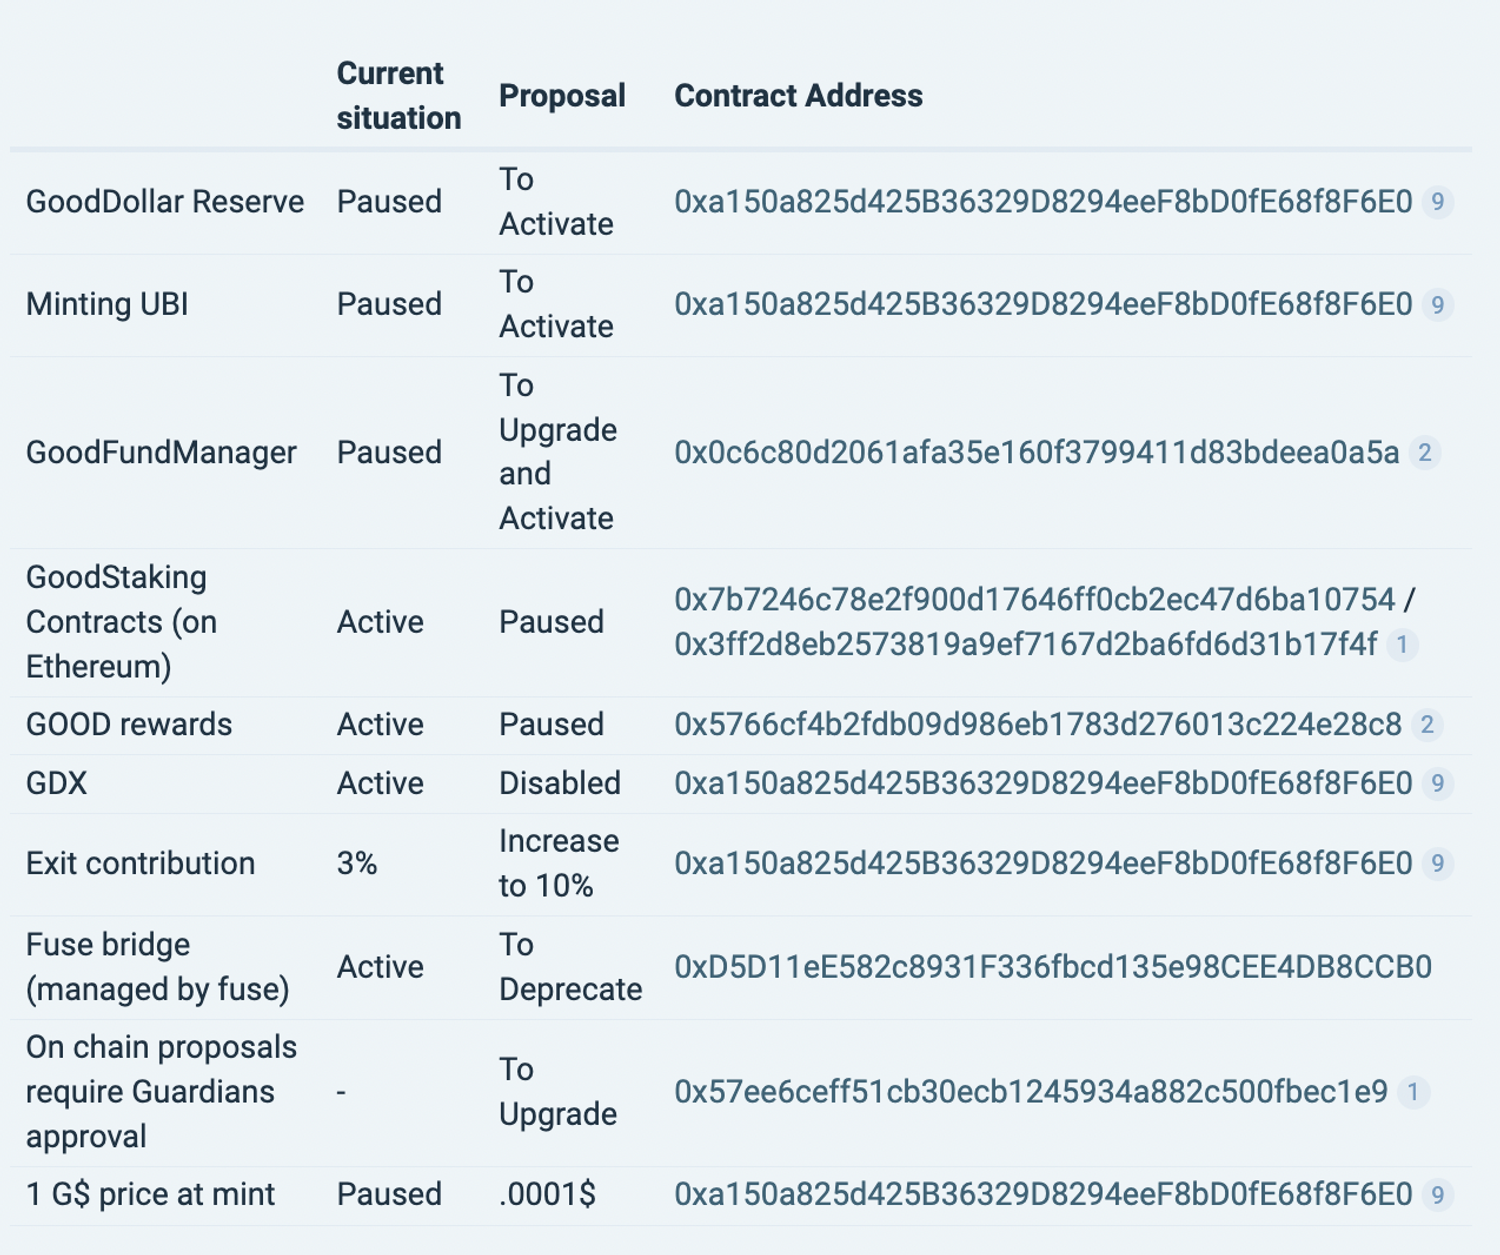Screen dimensions: 1500x1255
Task: Open GoodStaking address starting with 0x3ff2d8eb
Action: [x=1025, y=645]
